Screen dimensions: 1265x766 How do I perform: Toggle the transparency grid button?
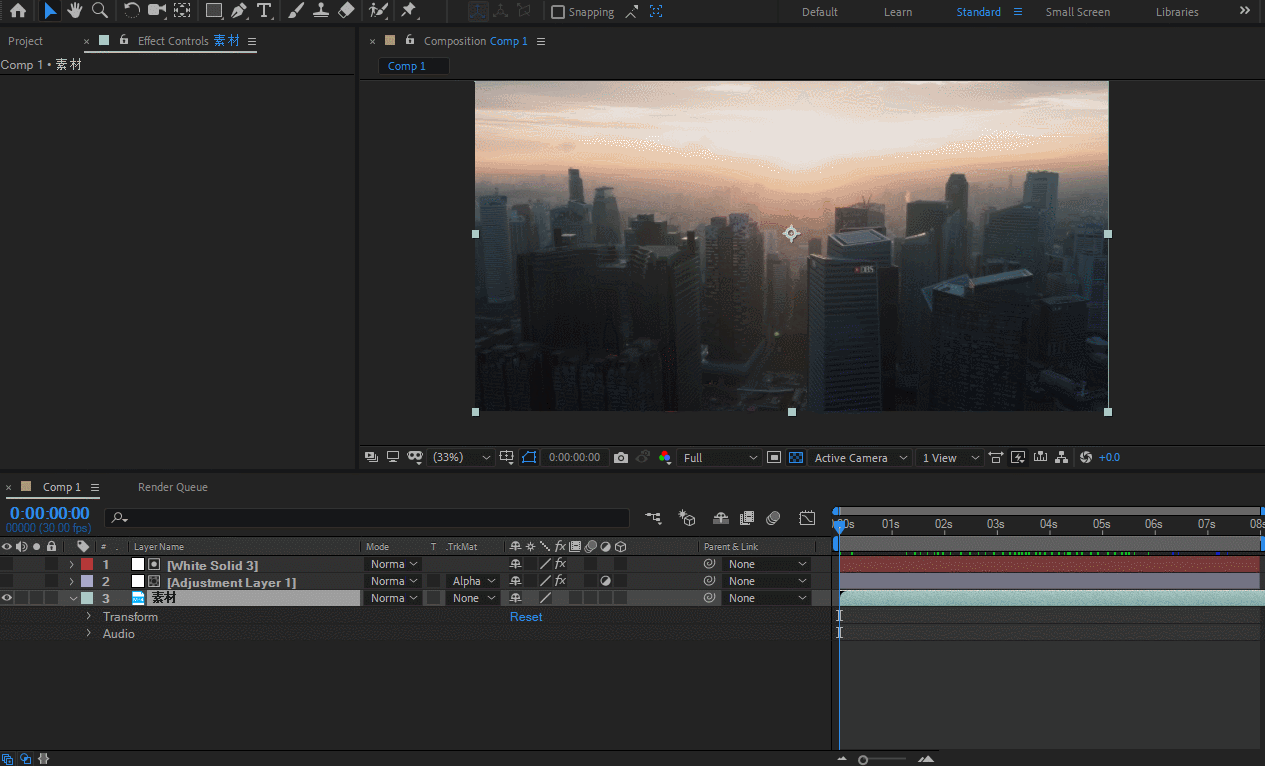point(796,457)
